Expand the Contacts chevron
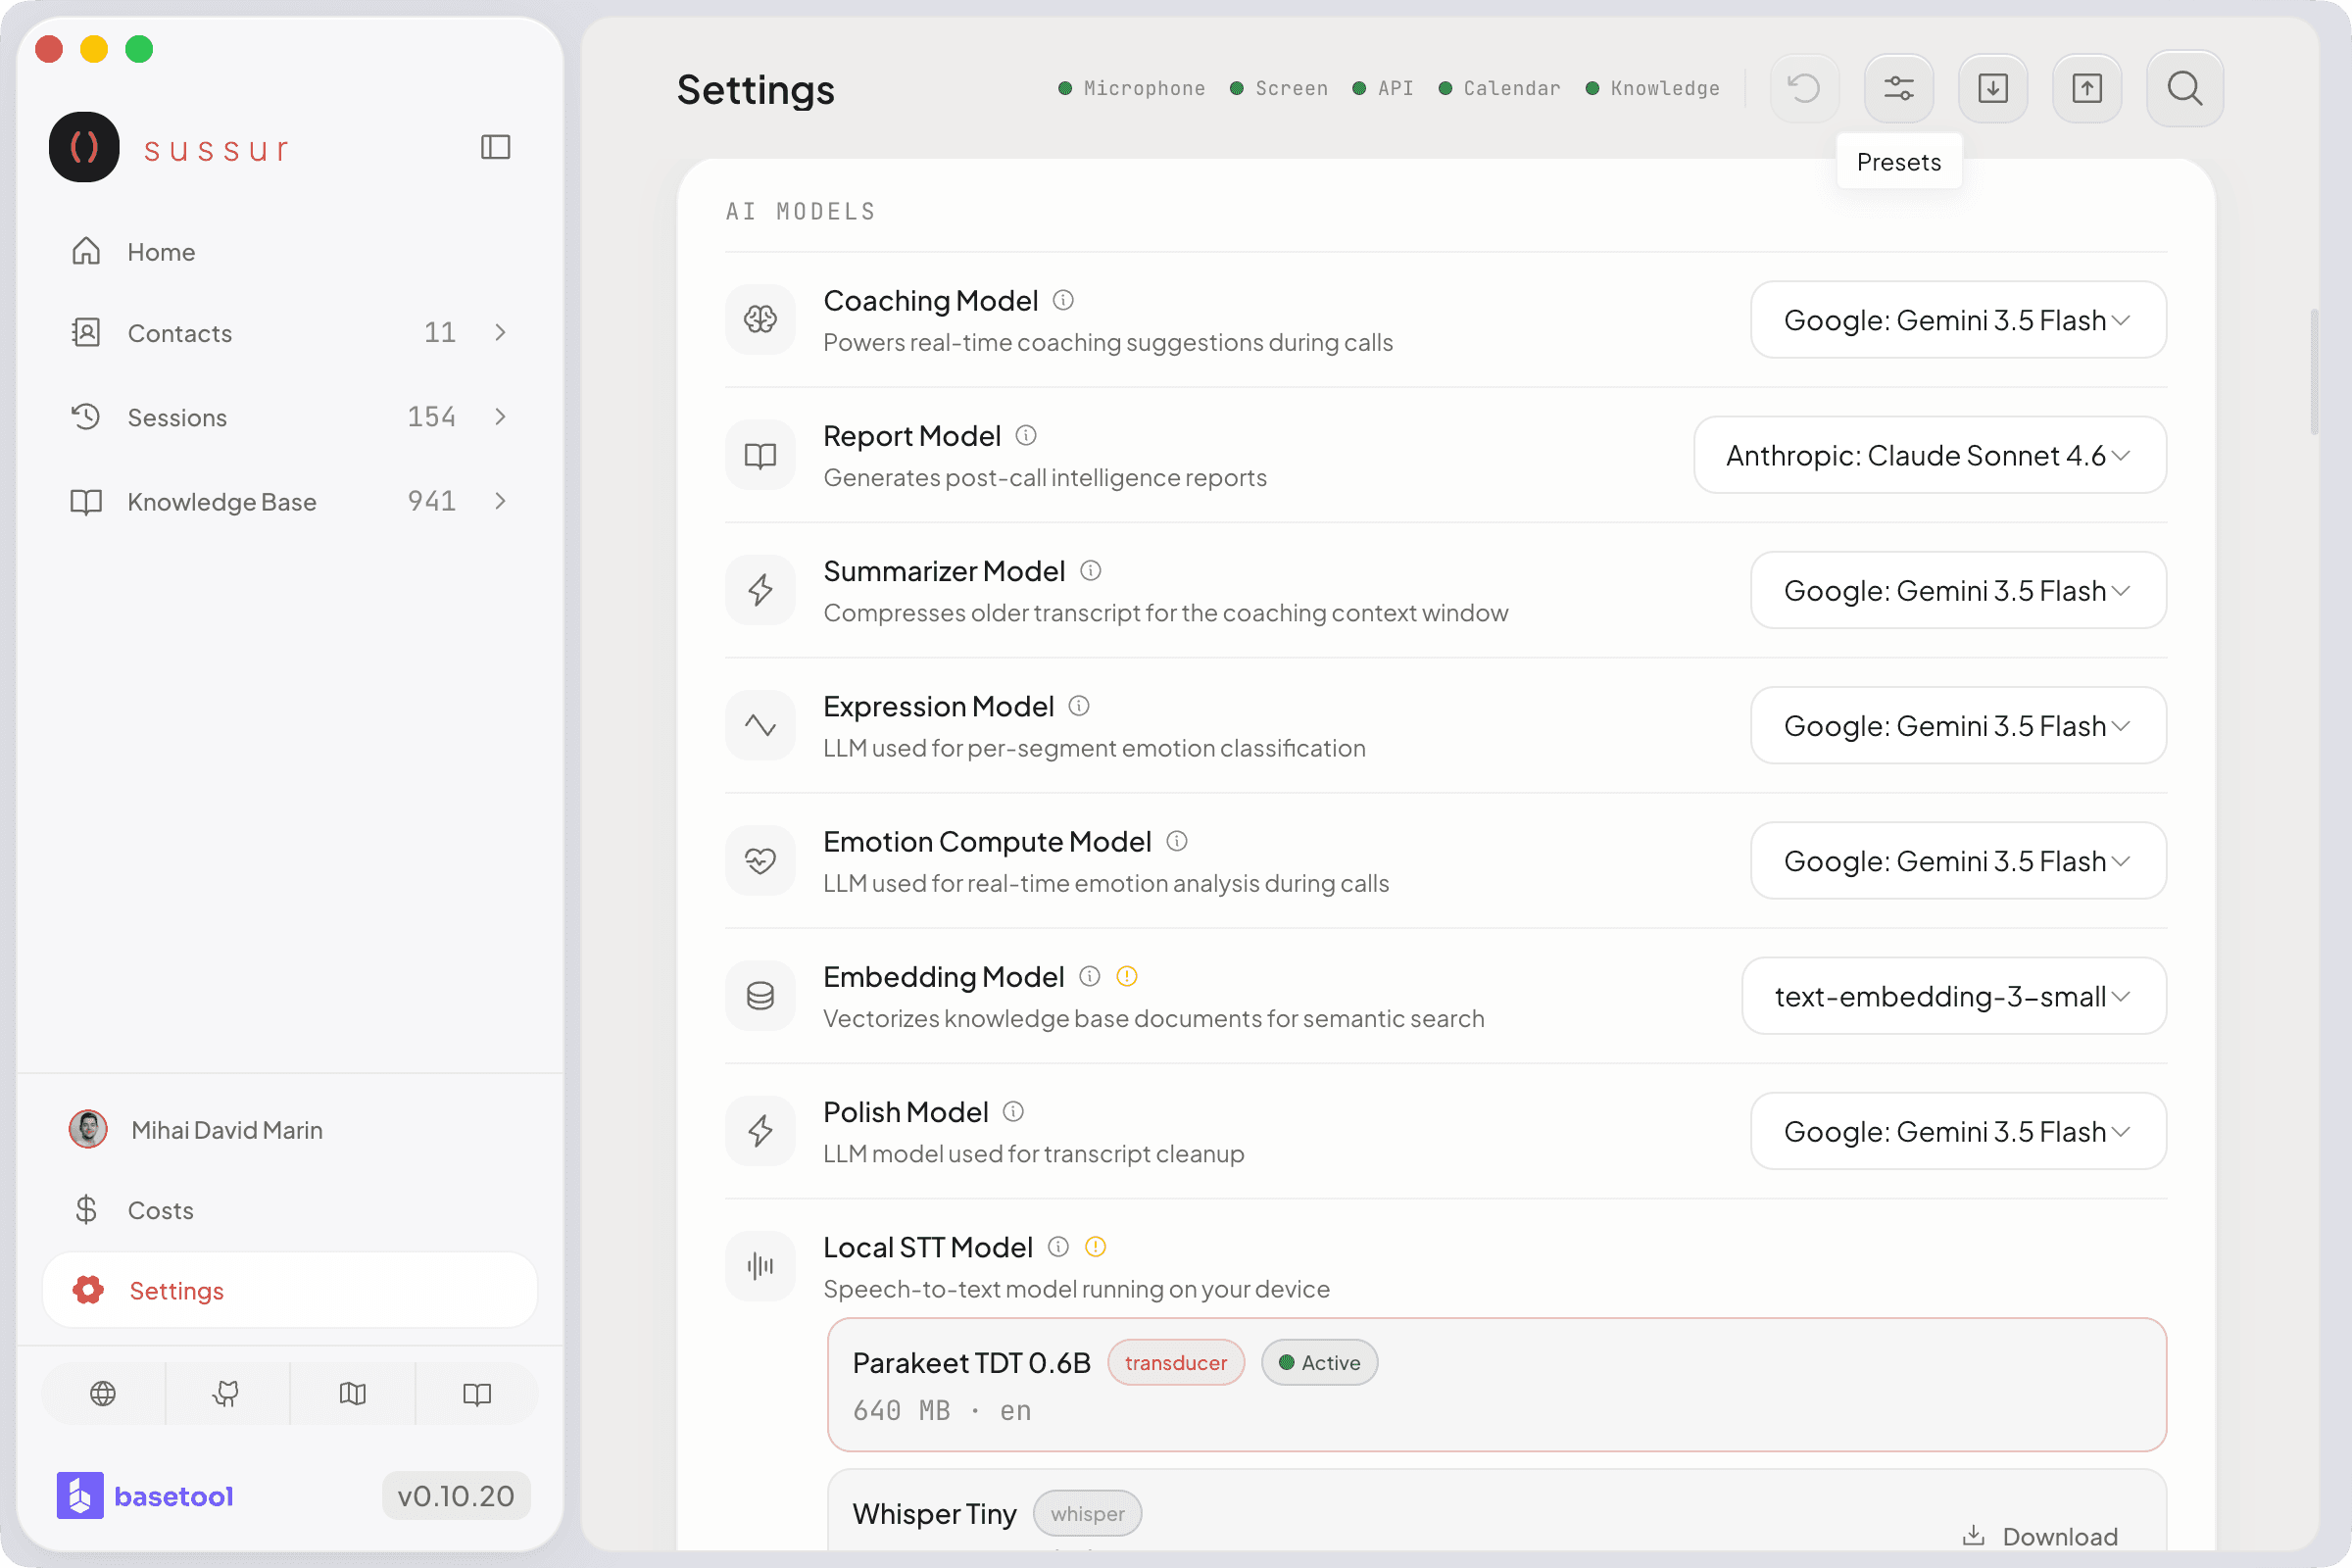This screenshot has width=2352, height=1568. pyautogui.click(x=500, y=332)
